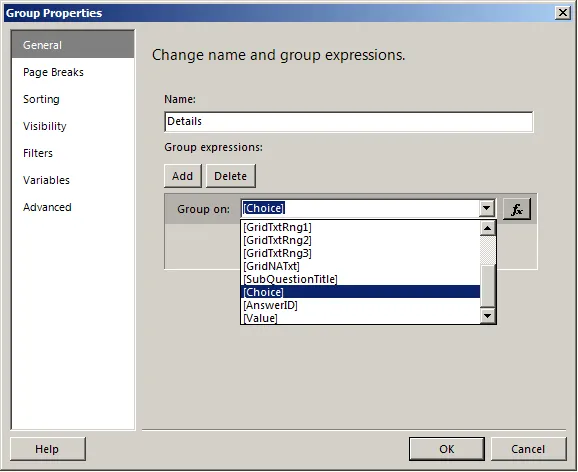Viewport: 578px width, 472px height.
Task: Cancel the Group Properties dialog
Action: pos(528,449)
